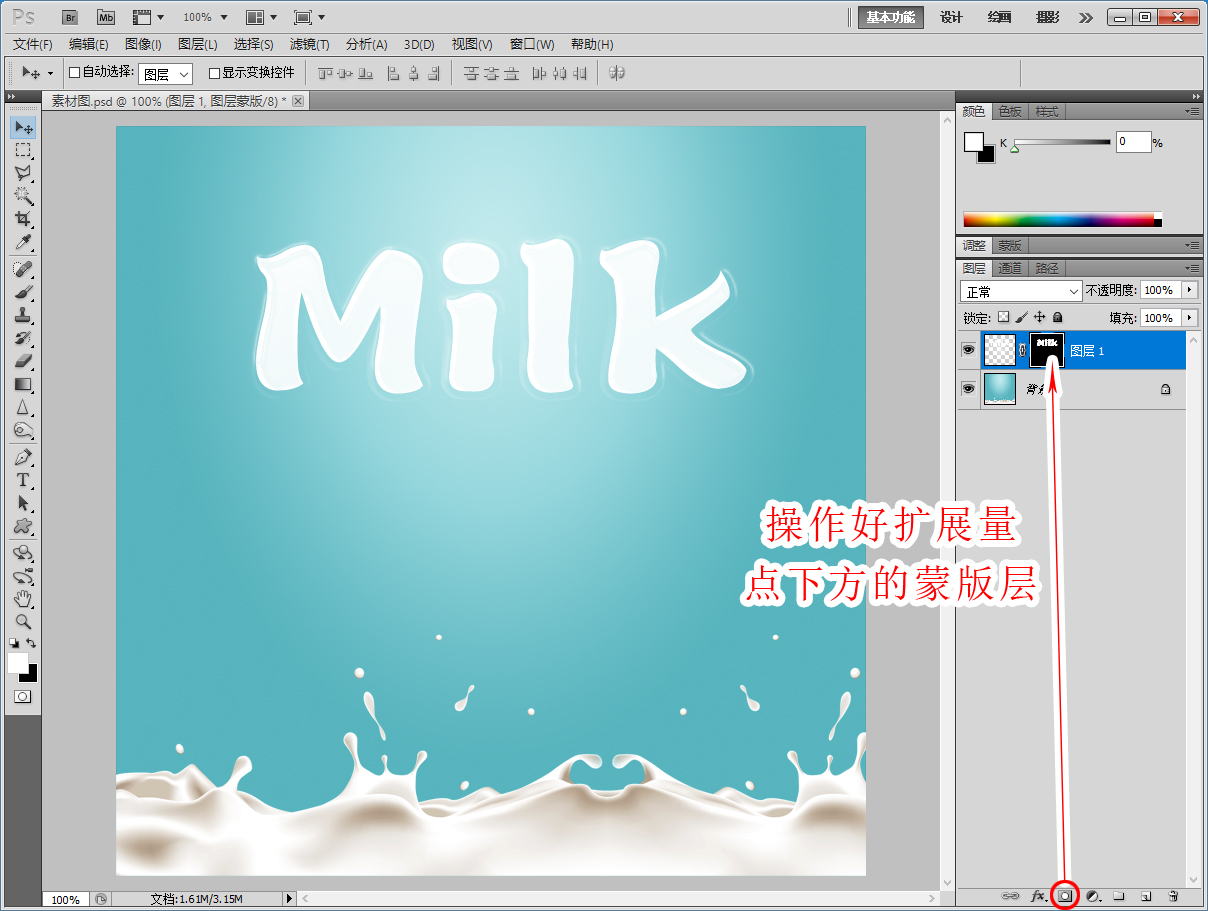
Task: Delete layer using the trash icon
Action: [1173, 896]
